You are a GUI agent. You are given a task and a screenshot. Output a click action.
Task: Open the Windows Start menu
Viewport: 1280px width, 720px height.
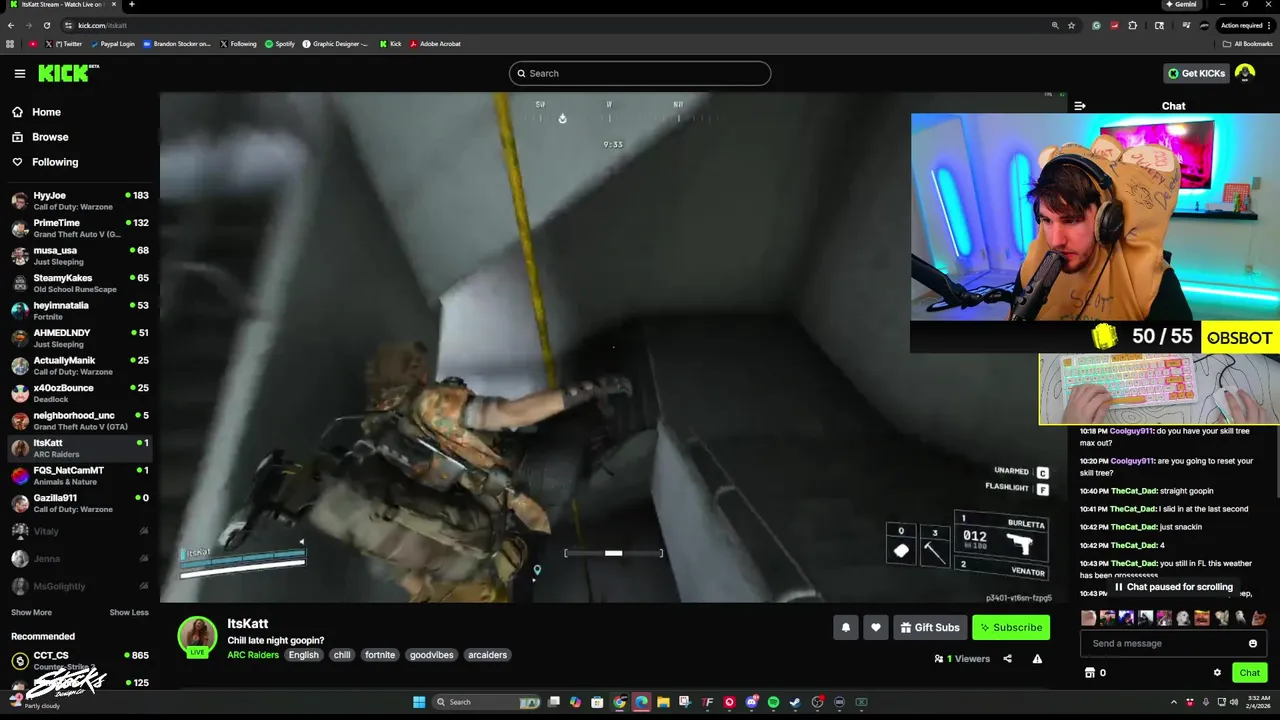tap(419, 702)
